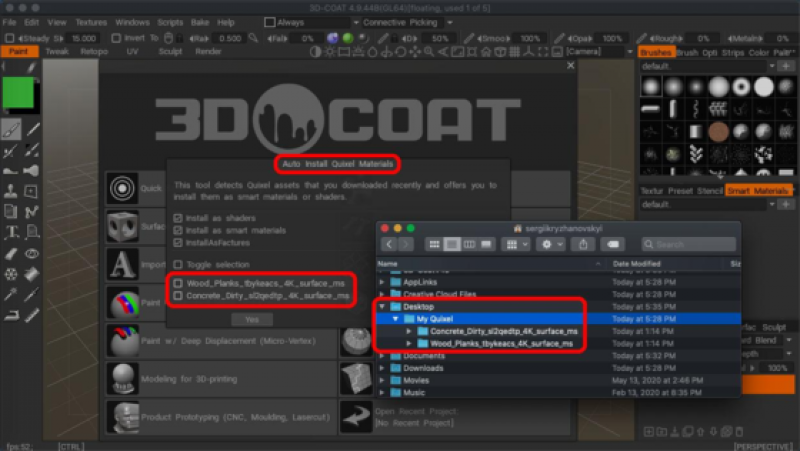Open the File menu
The image size is (800, 451).
[x=9, y=22]
